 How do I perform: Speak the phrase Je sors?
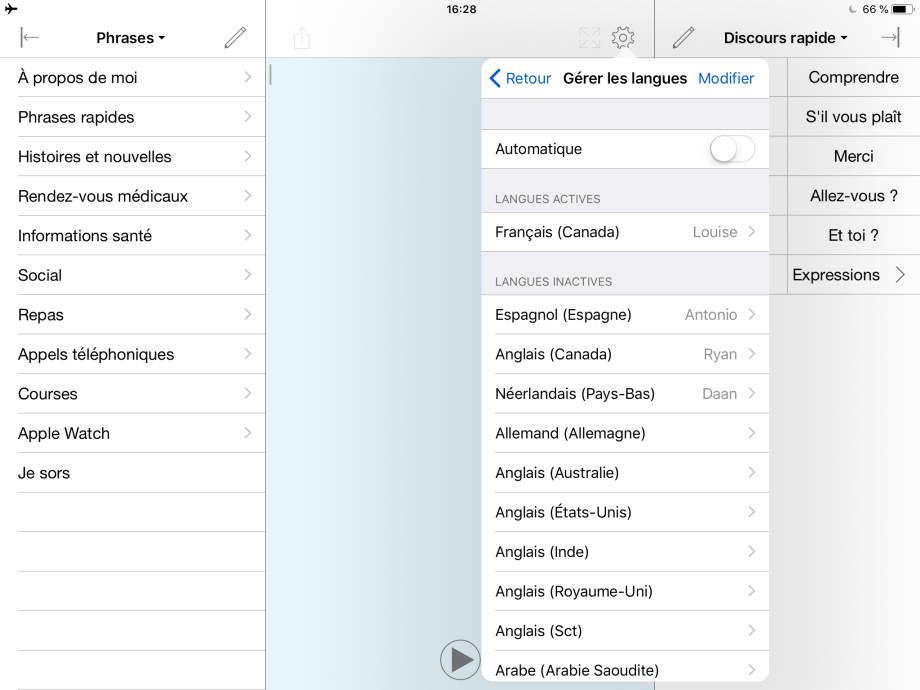coord(133,473)
